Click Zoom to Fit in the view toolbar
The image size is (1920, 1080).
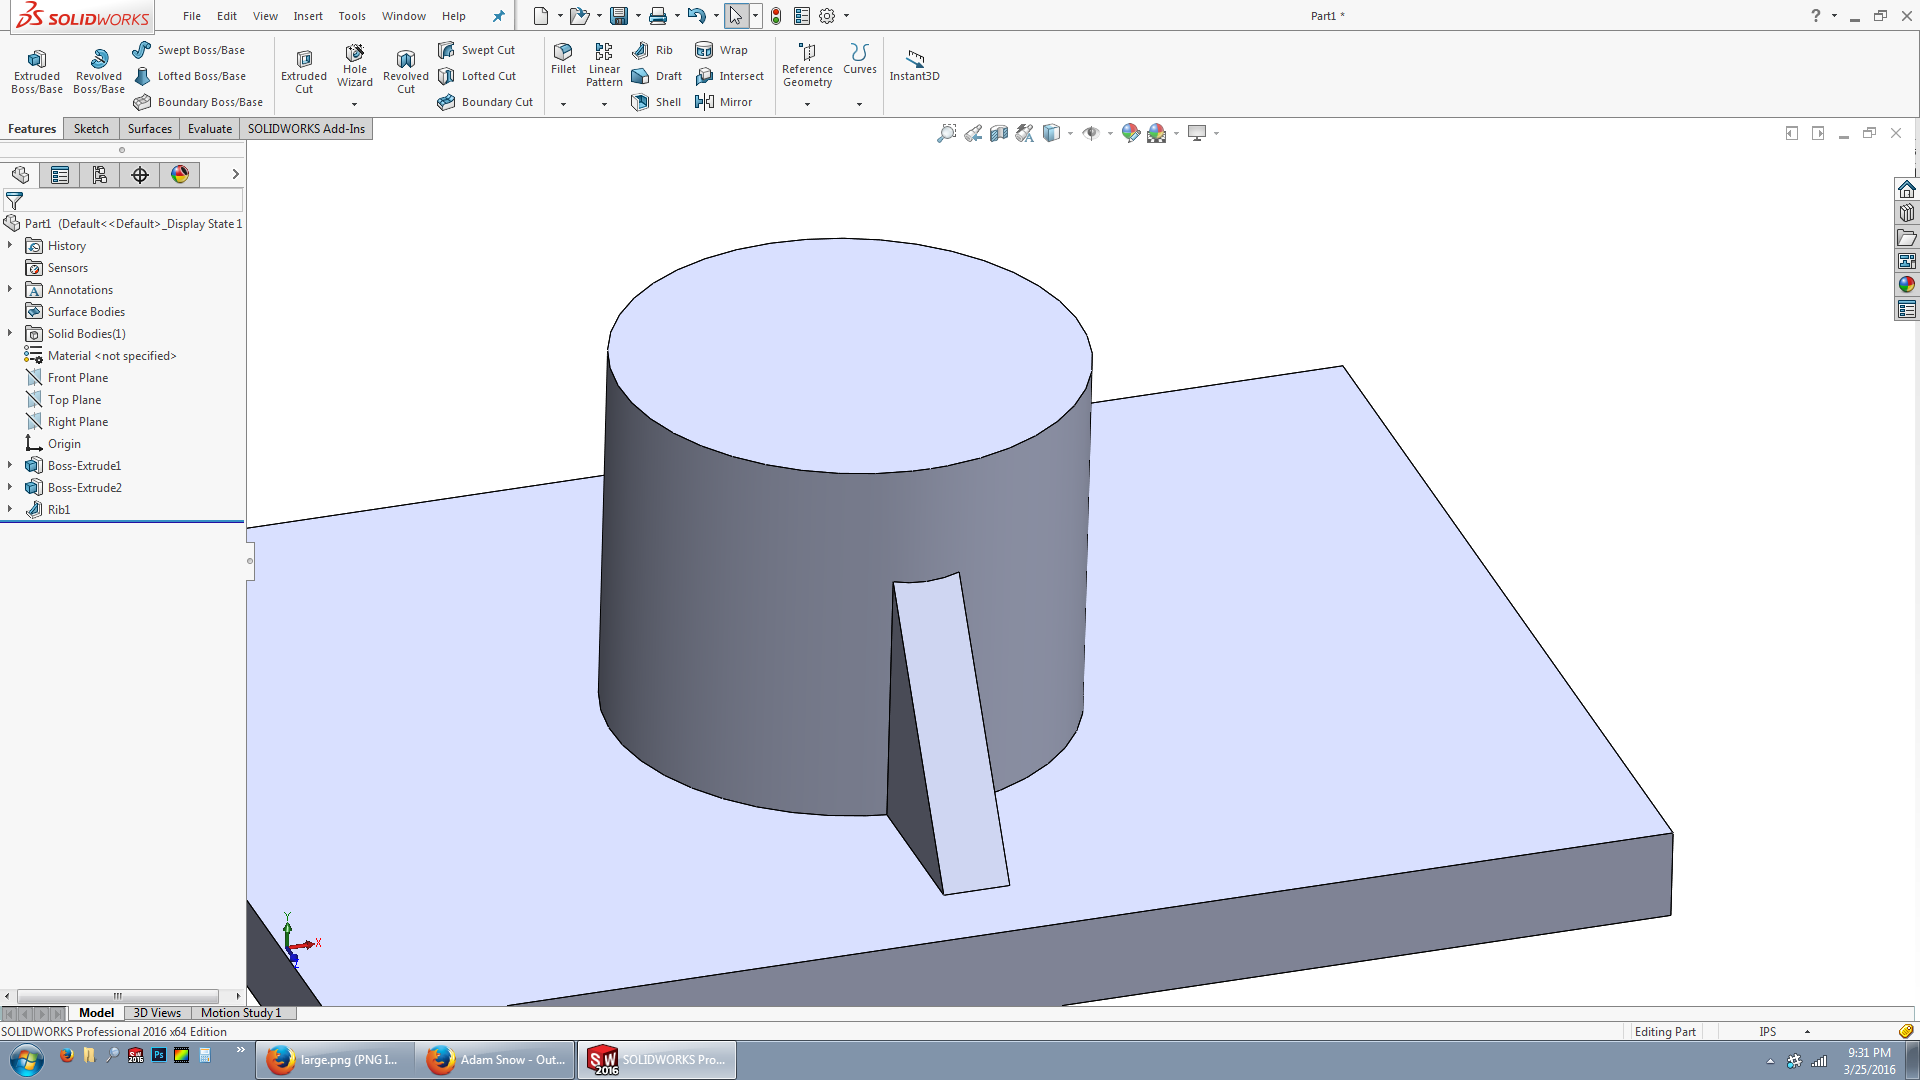pos(947,132)
